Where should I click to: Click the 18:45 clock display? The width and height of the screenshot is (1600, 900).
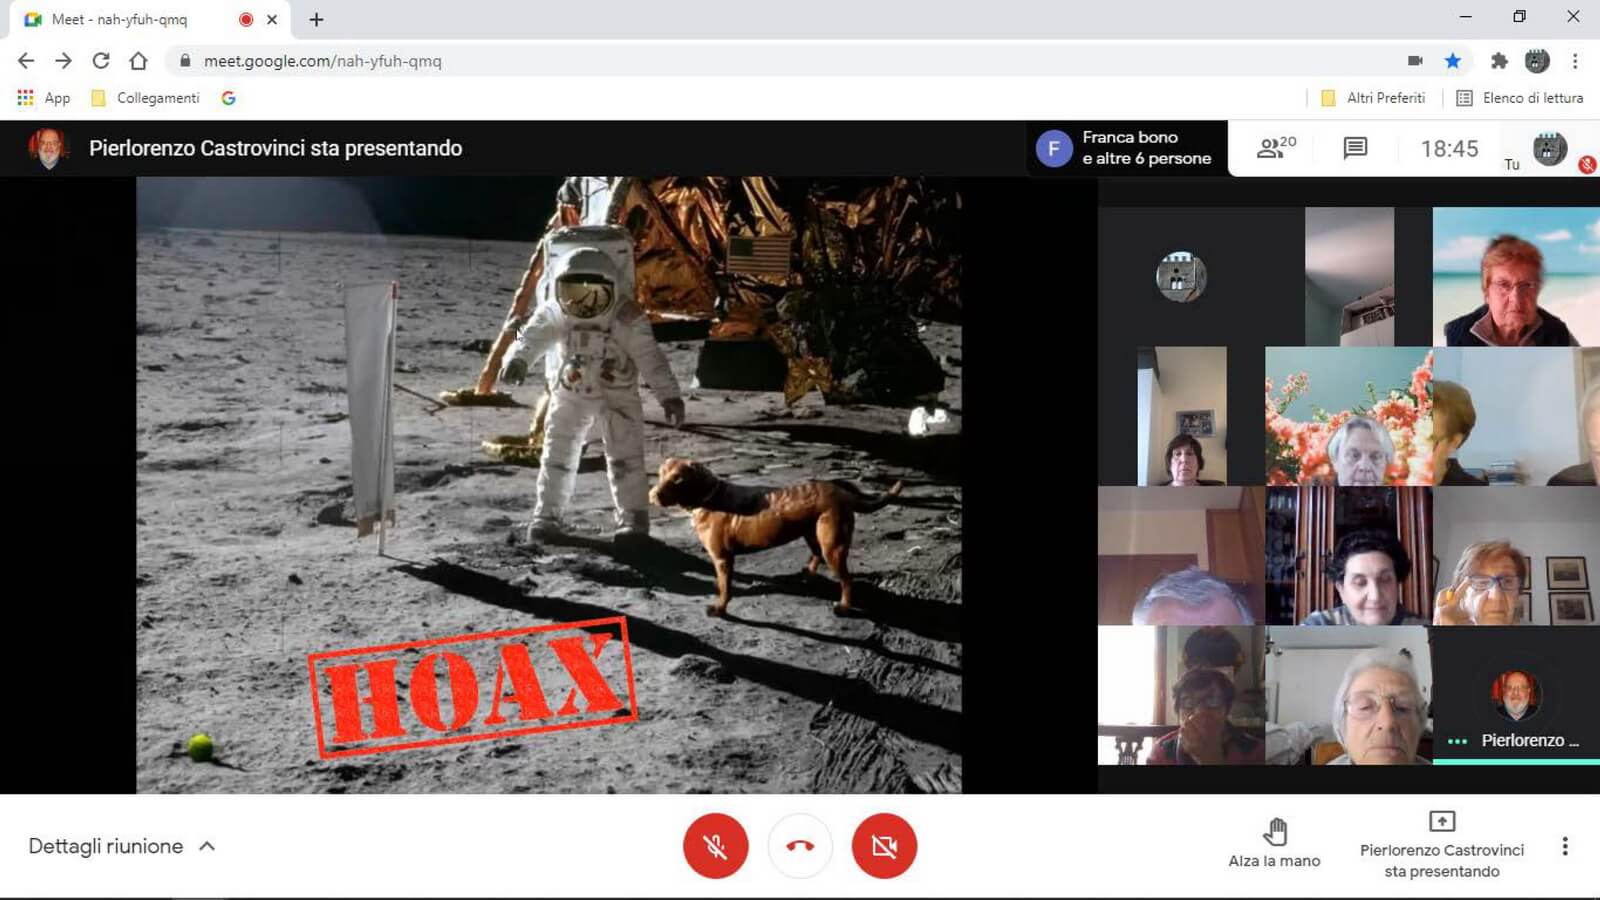click(1449, 149)
